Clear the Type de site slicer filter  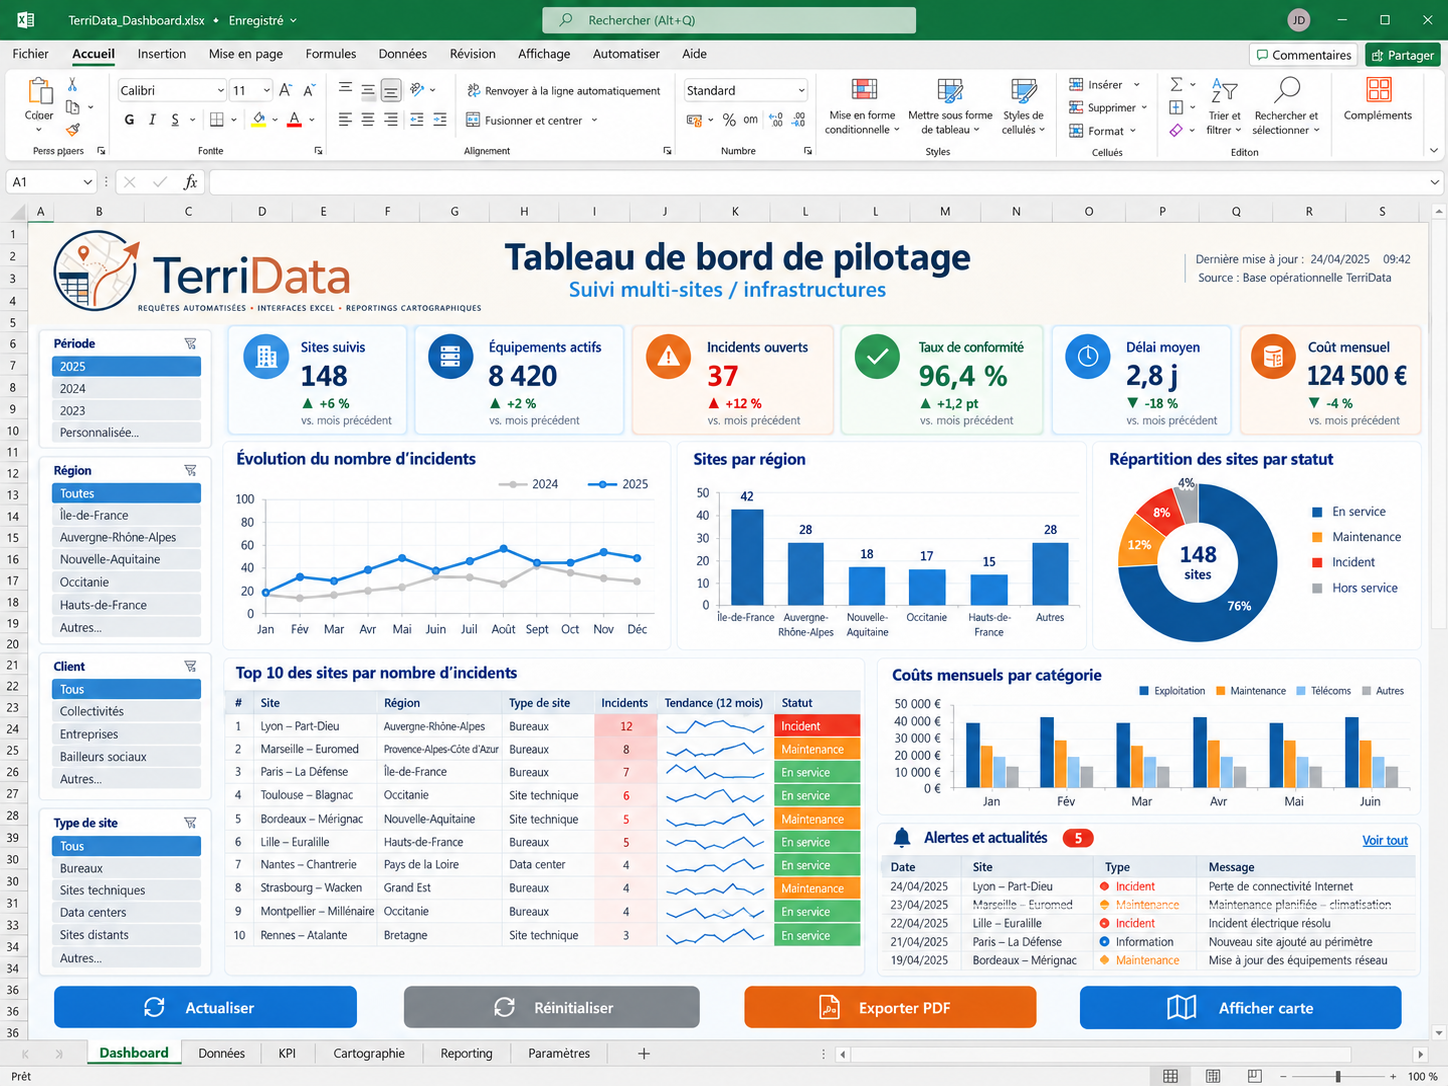tap(190, 823)
